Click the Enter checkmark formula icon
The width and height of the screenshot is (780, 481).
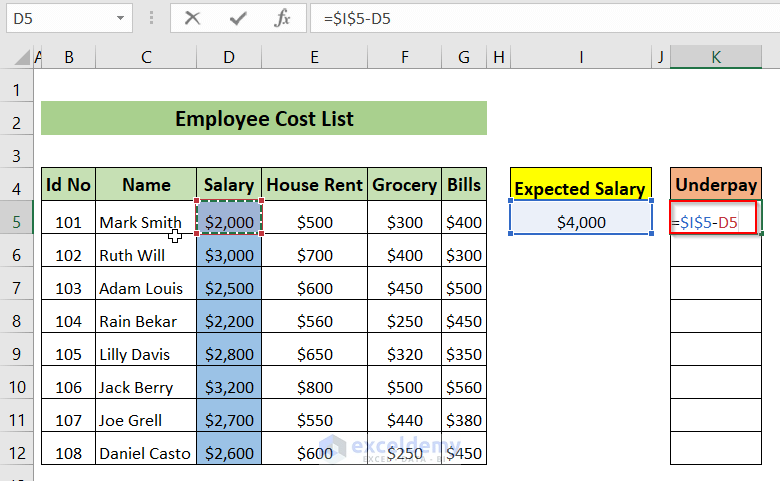pyautogui.click(x=238, y=18)
